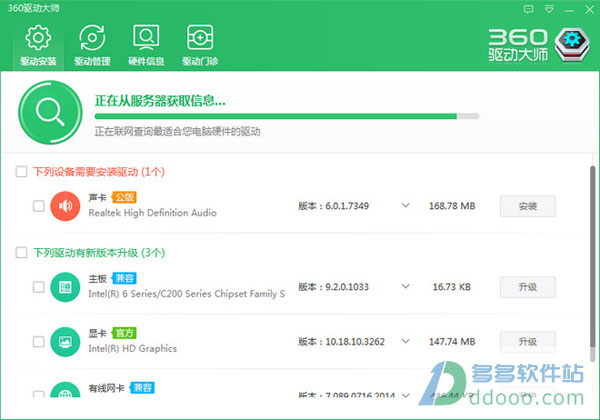This screenshot has height=420, width=600.
Task: Click the green motherboard icon
Action: pyautogui.click(x=65, y=287)
